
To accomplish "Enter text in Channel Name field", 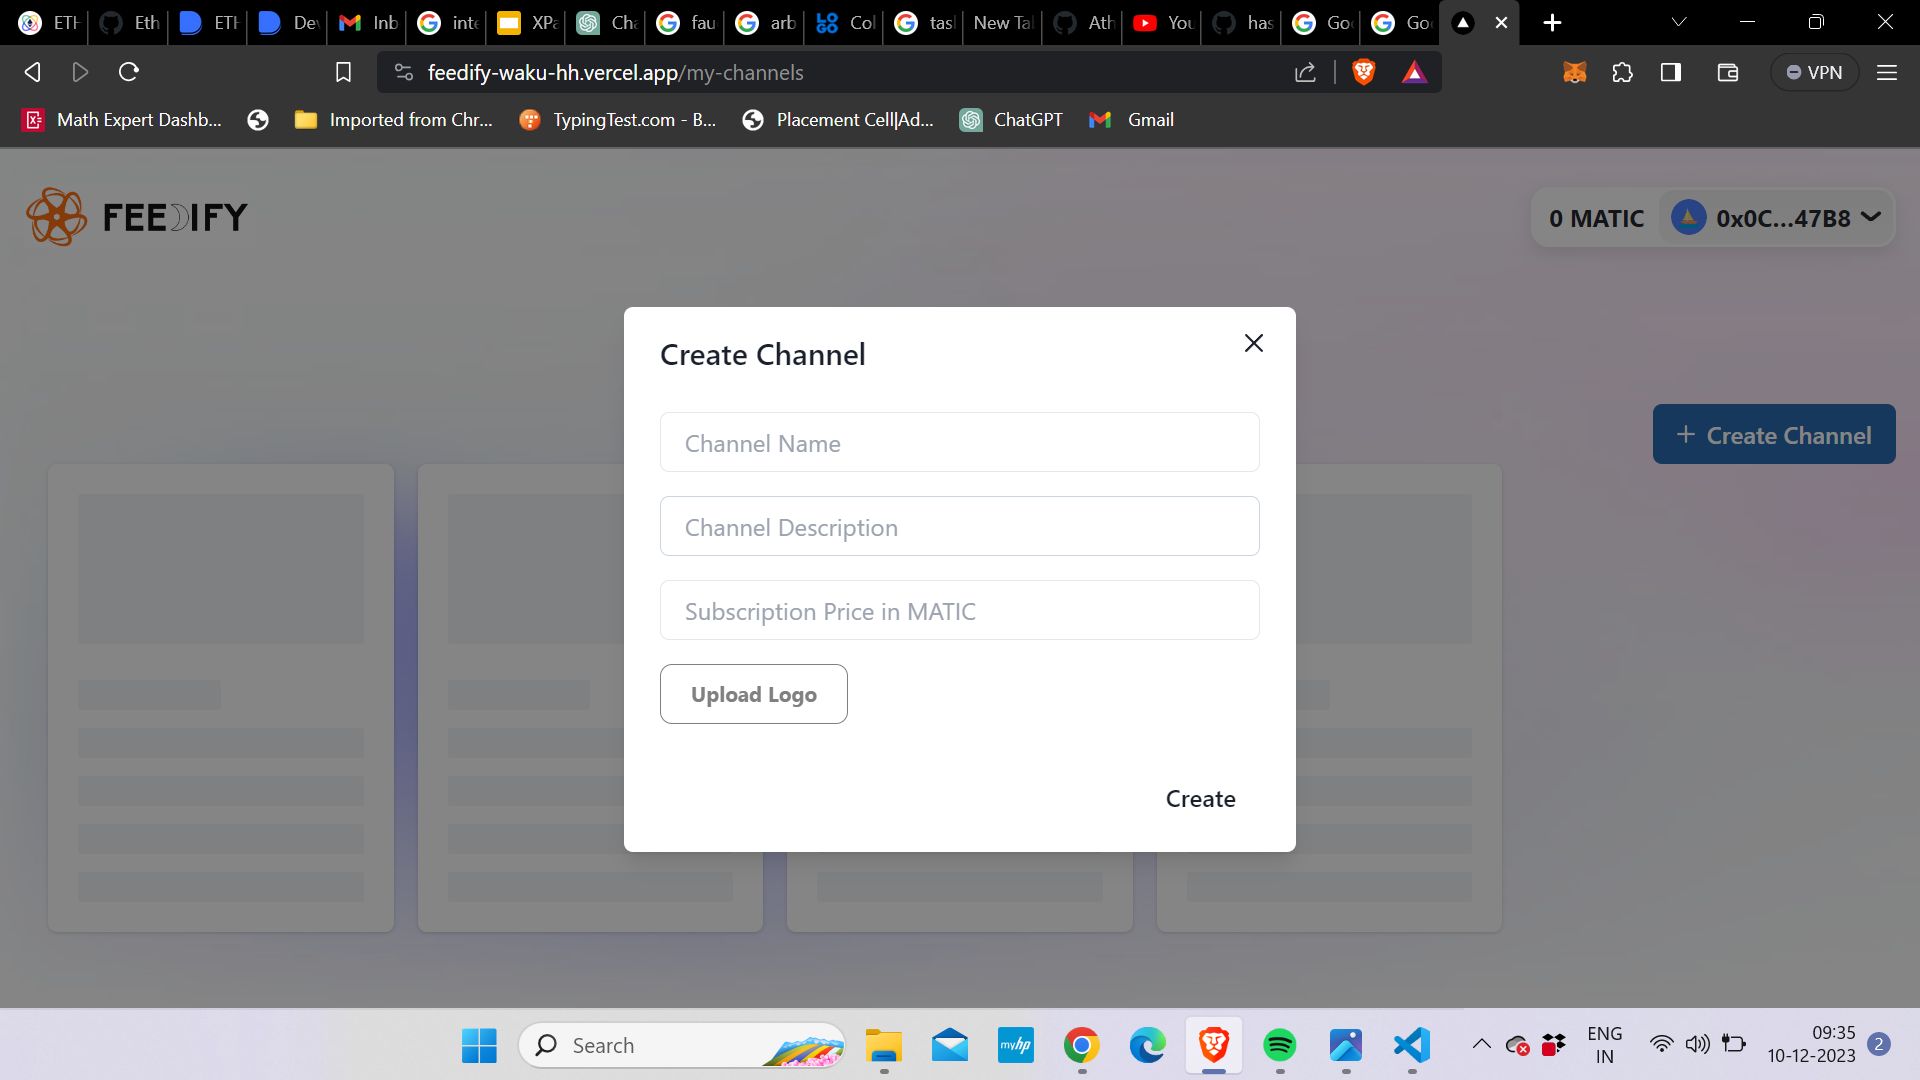I will 960,442.
